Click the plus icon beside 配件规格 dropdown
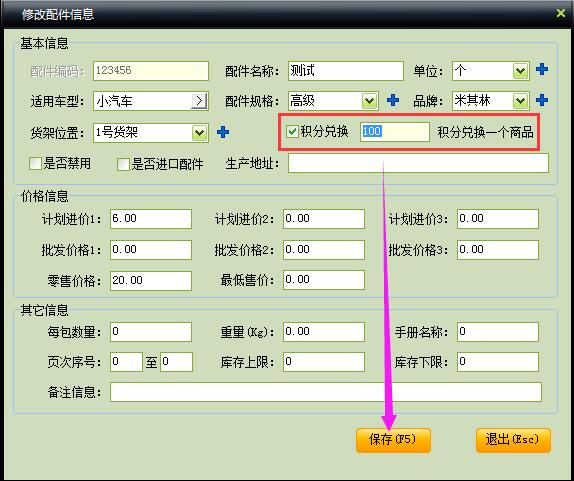The height and width of the screenshot is (481, 574). [393, 100]
